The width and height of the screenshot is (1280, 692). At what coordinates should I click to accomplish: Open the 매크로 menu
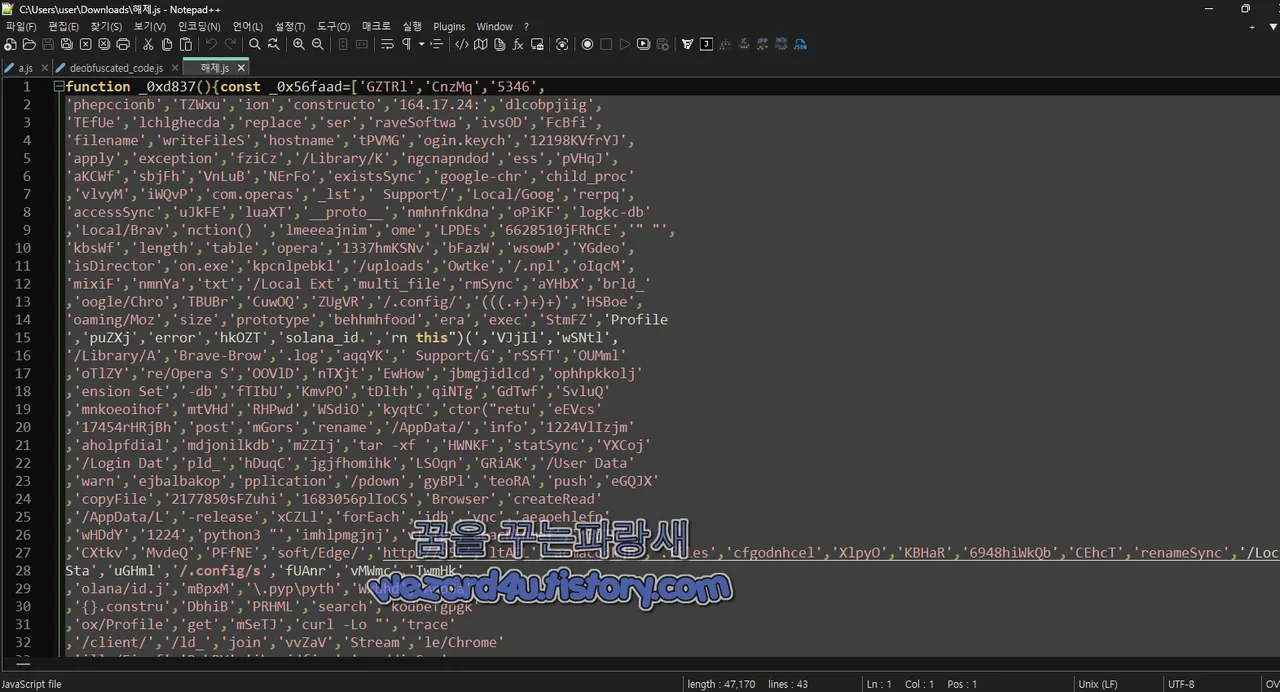(377, 26)
